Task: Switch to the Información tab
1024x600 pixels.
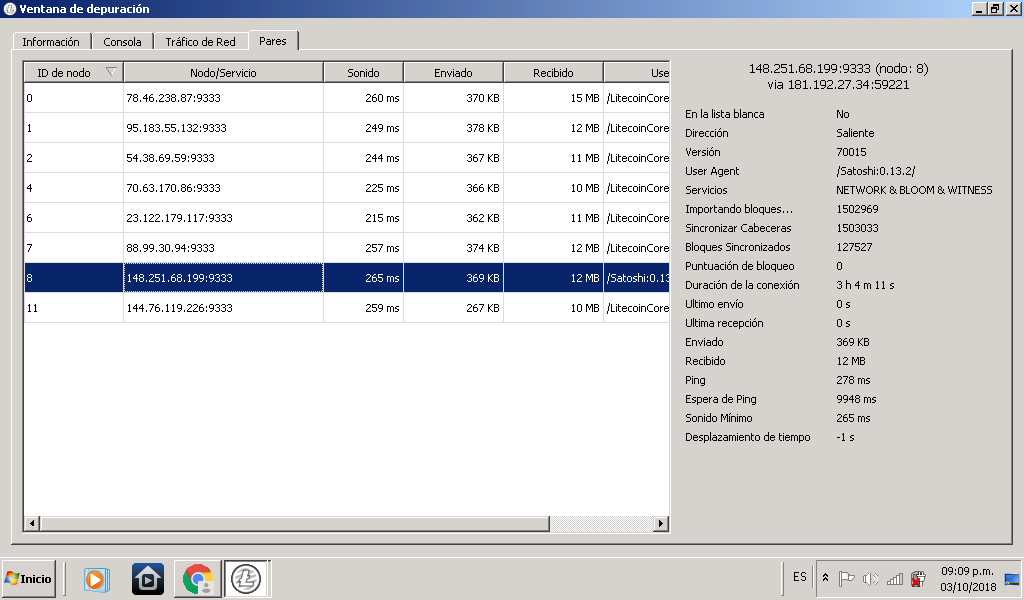Action: pyautogui.click(x=51, y=42)
